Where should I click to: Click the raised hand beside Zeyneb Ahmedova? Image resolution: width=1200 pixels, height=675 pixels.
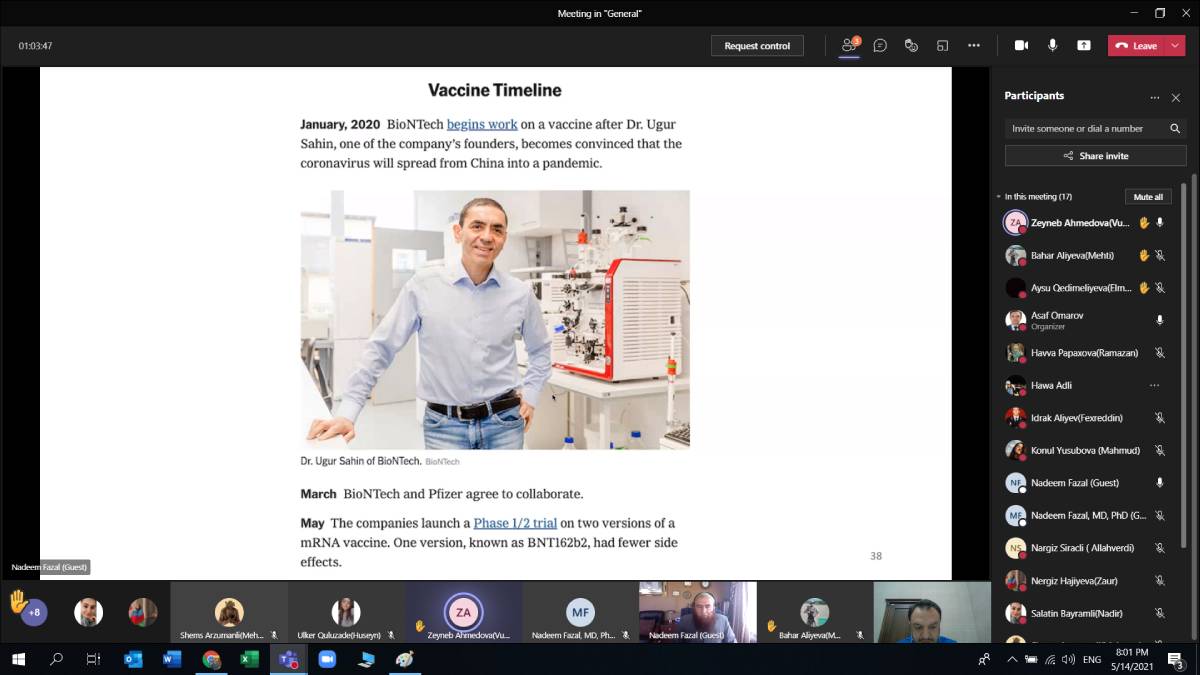point(1144,223)
